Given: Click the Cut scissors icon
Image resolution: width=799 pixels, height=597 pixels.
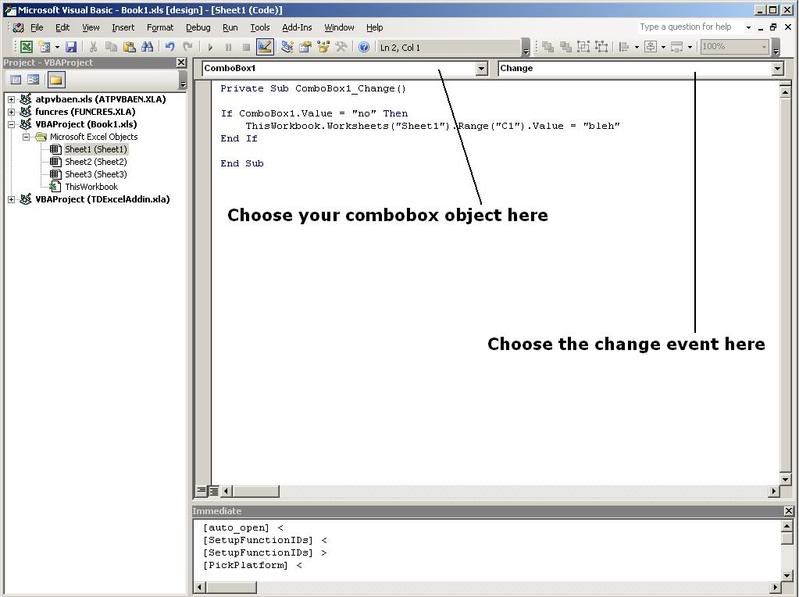Looking at the screenshot, I should coord(93,47).
